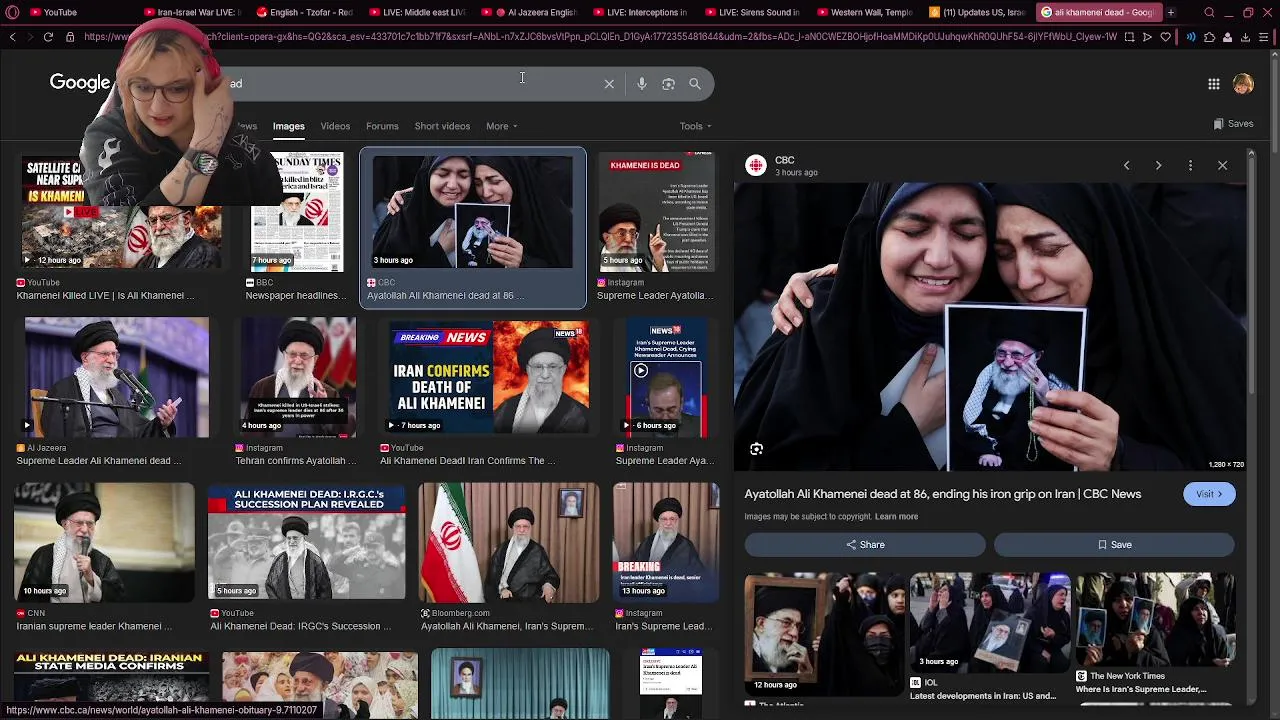
Task: Open satellite YouTube thumbnail 12 hours ago
Action: (x=122, y=212)
